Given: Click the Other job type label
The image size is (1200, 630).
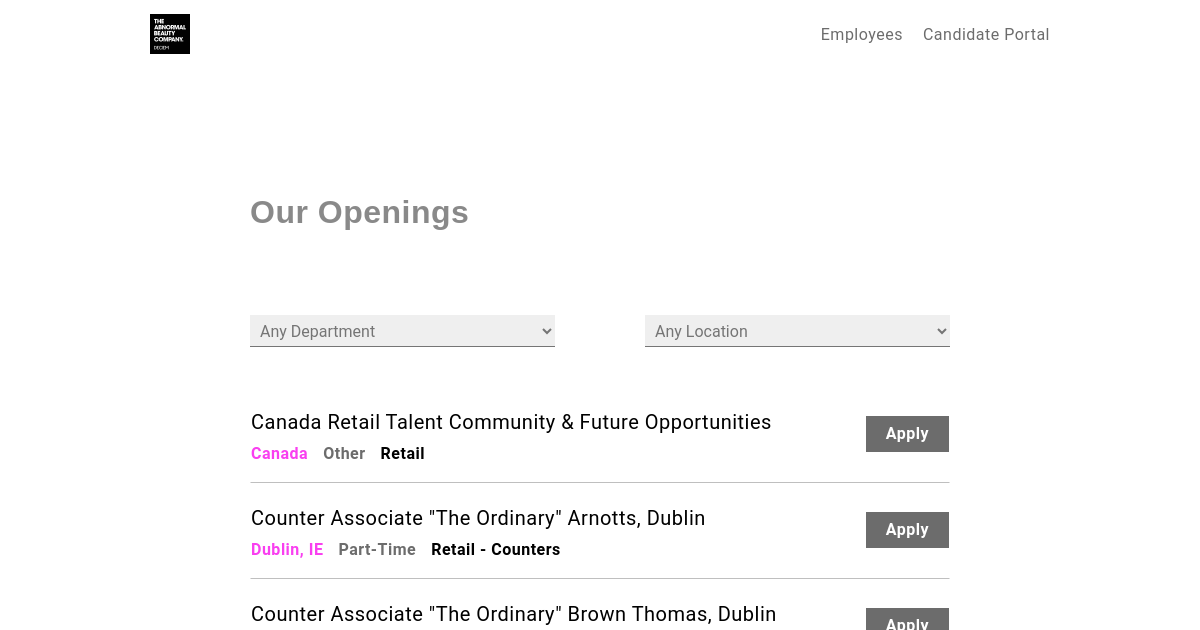Looking at the screenshot, I should (x=344, y=454).
